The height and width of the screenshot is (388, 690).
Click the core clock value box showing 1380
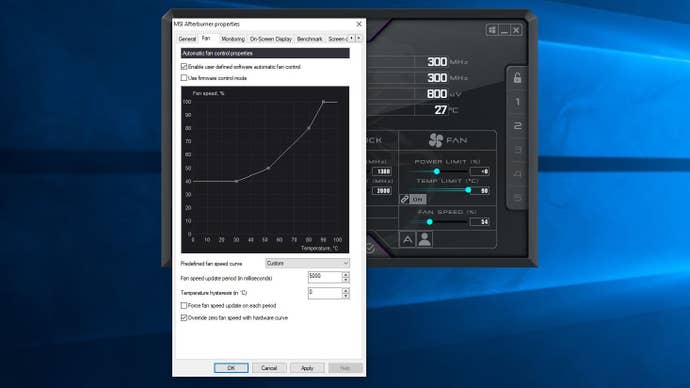tap(382, 172)
